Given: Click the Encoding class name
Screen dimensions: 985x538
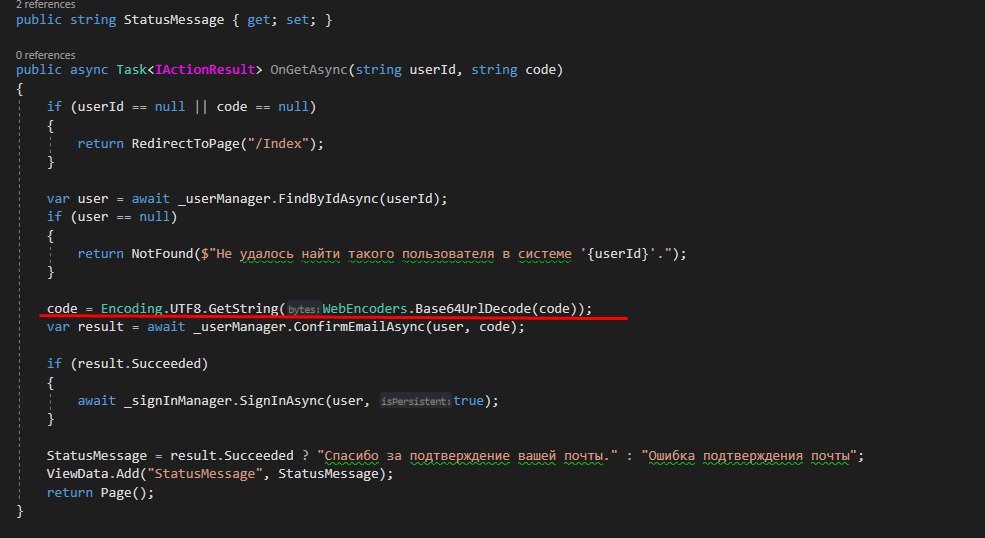Looking at the screenshot, I should 131,309.
